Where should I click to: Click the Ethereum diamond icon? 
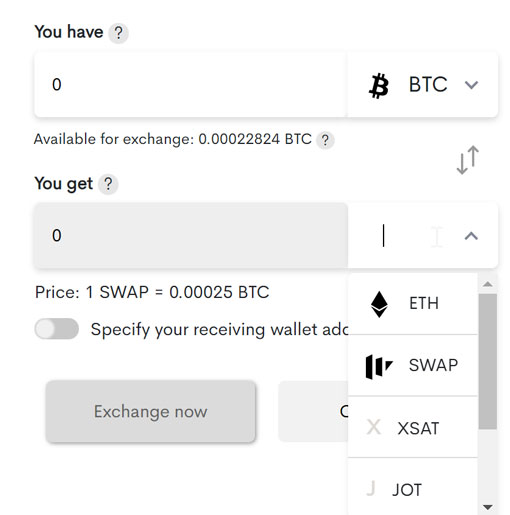point(379,304)
